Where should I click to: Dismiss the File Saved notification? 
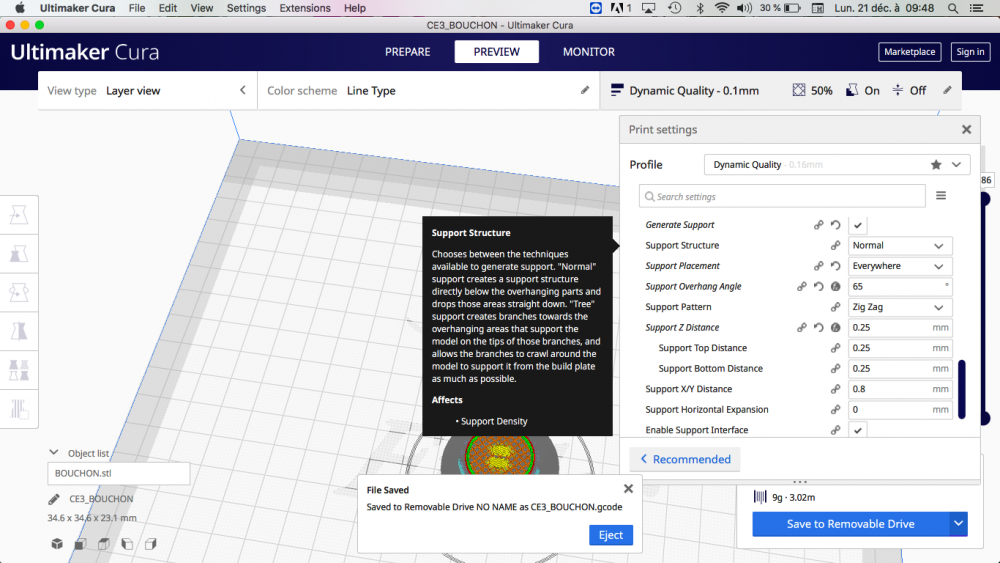point(628,488)
